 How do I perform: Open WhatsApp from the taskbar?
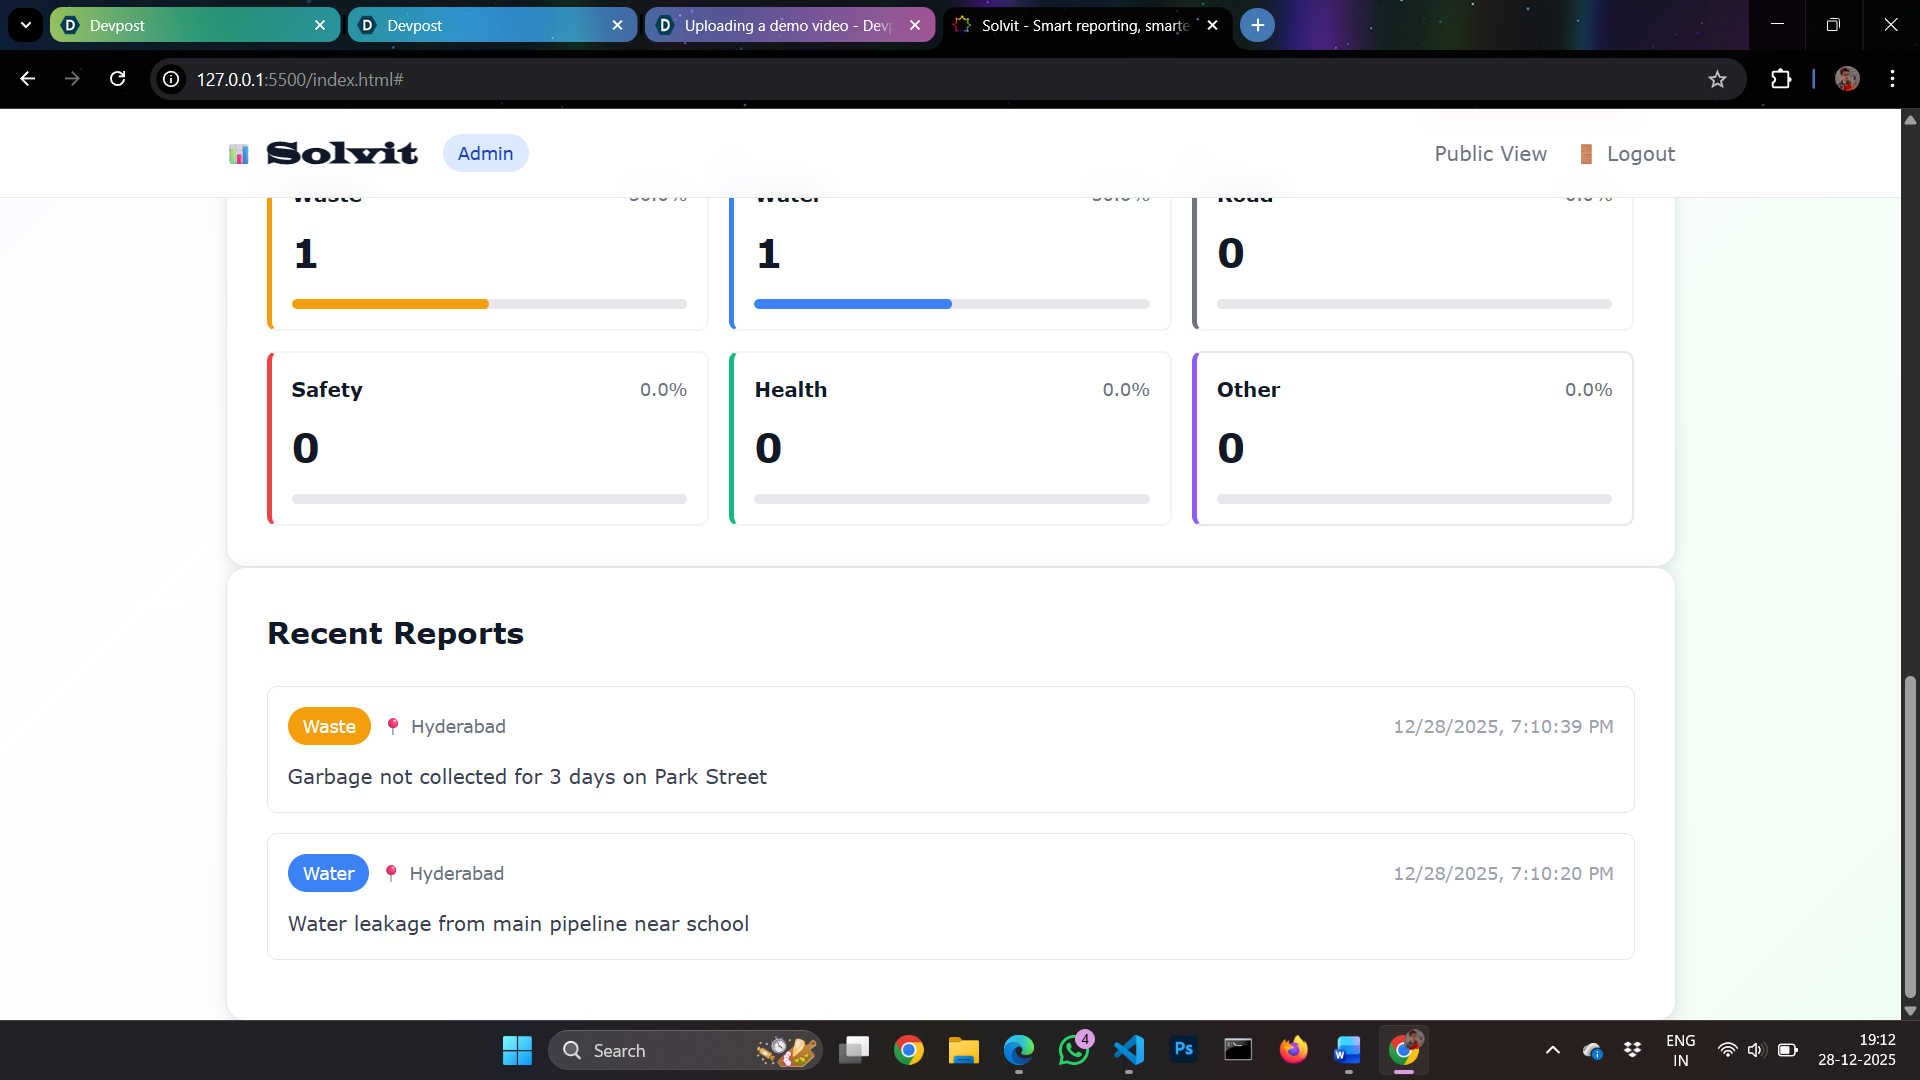pos(1074,1050)
